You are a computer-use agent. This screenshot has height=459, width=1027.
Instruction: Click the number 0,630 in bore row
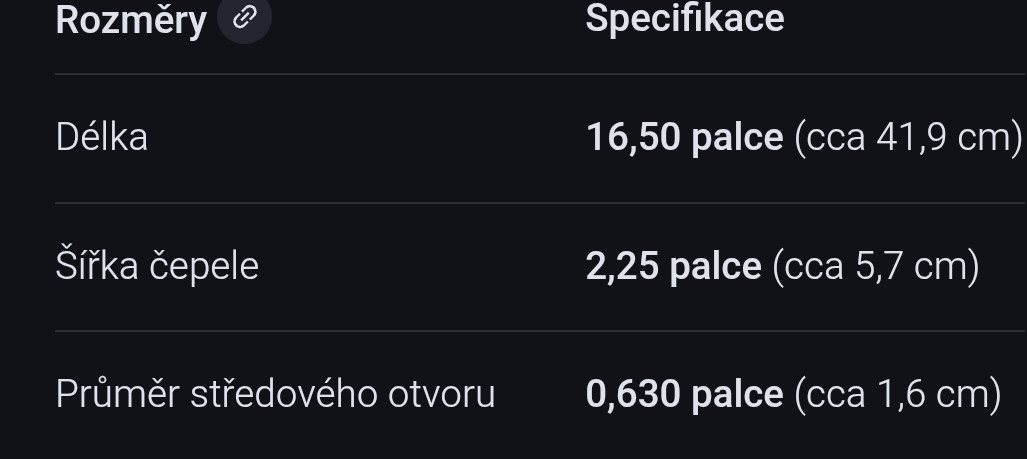[634, 394]
